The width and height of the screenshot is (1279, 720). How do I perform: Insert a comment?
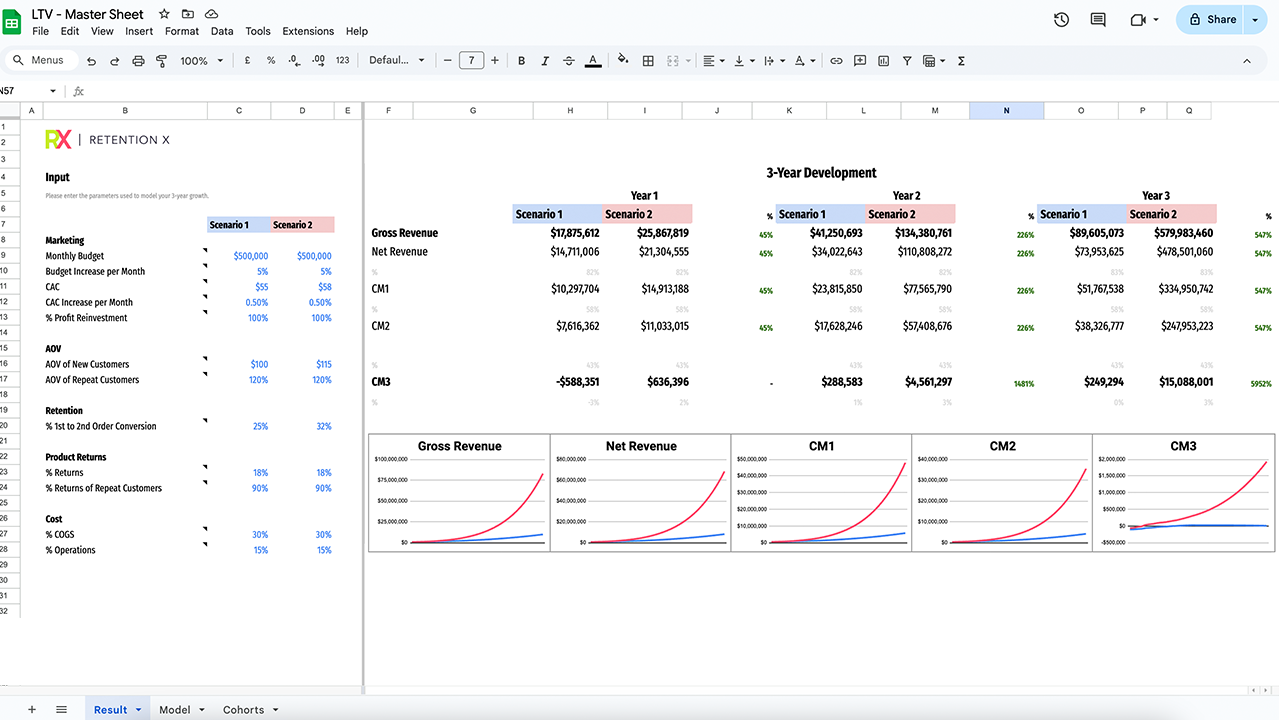click(859, 60)
